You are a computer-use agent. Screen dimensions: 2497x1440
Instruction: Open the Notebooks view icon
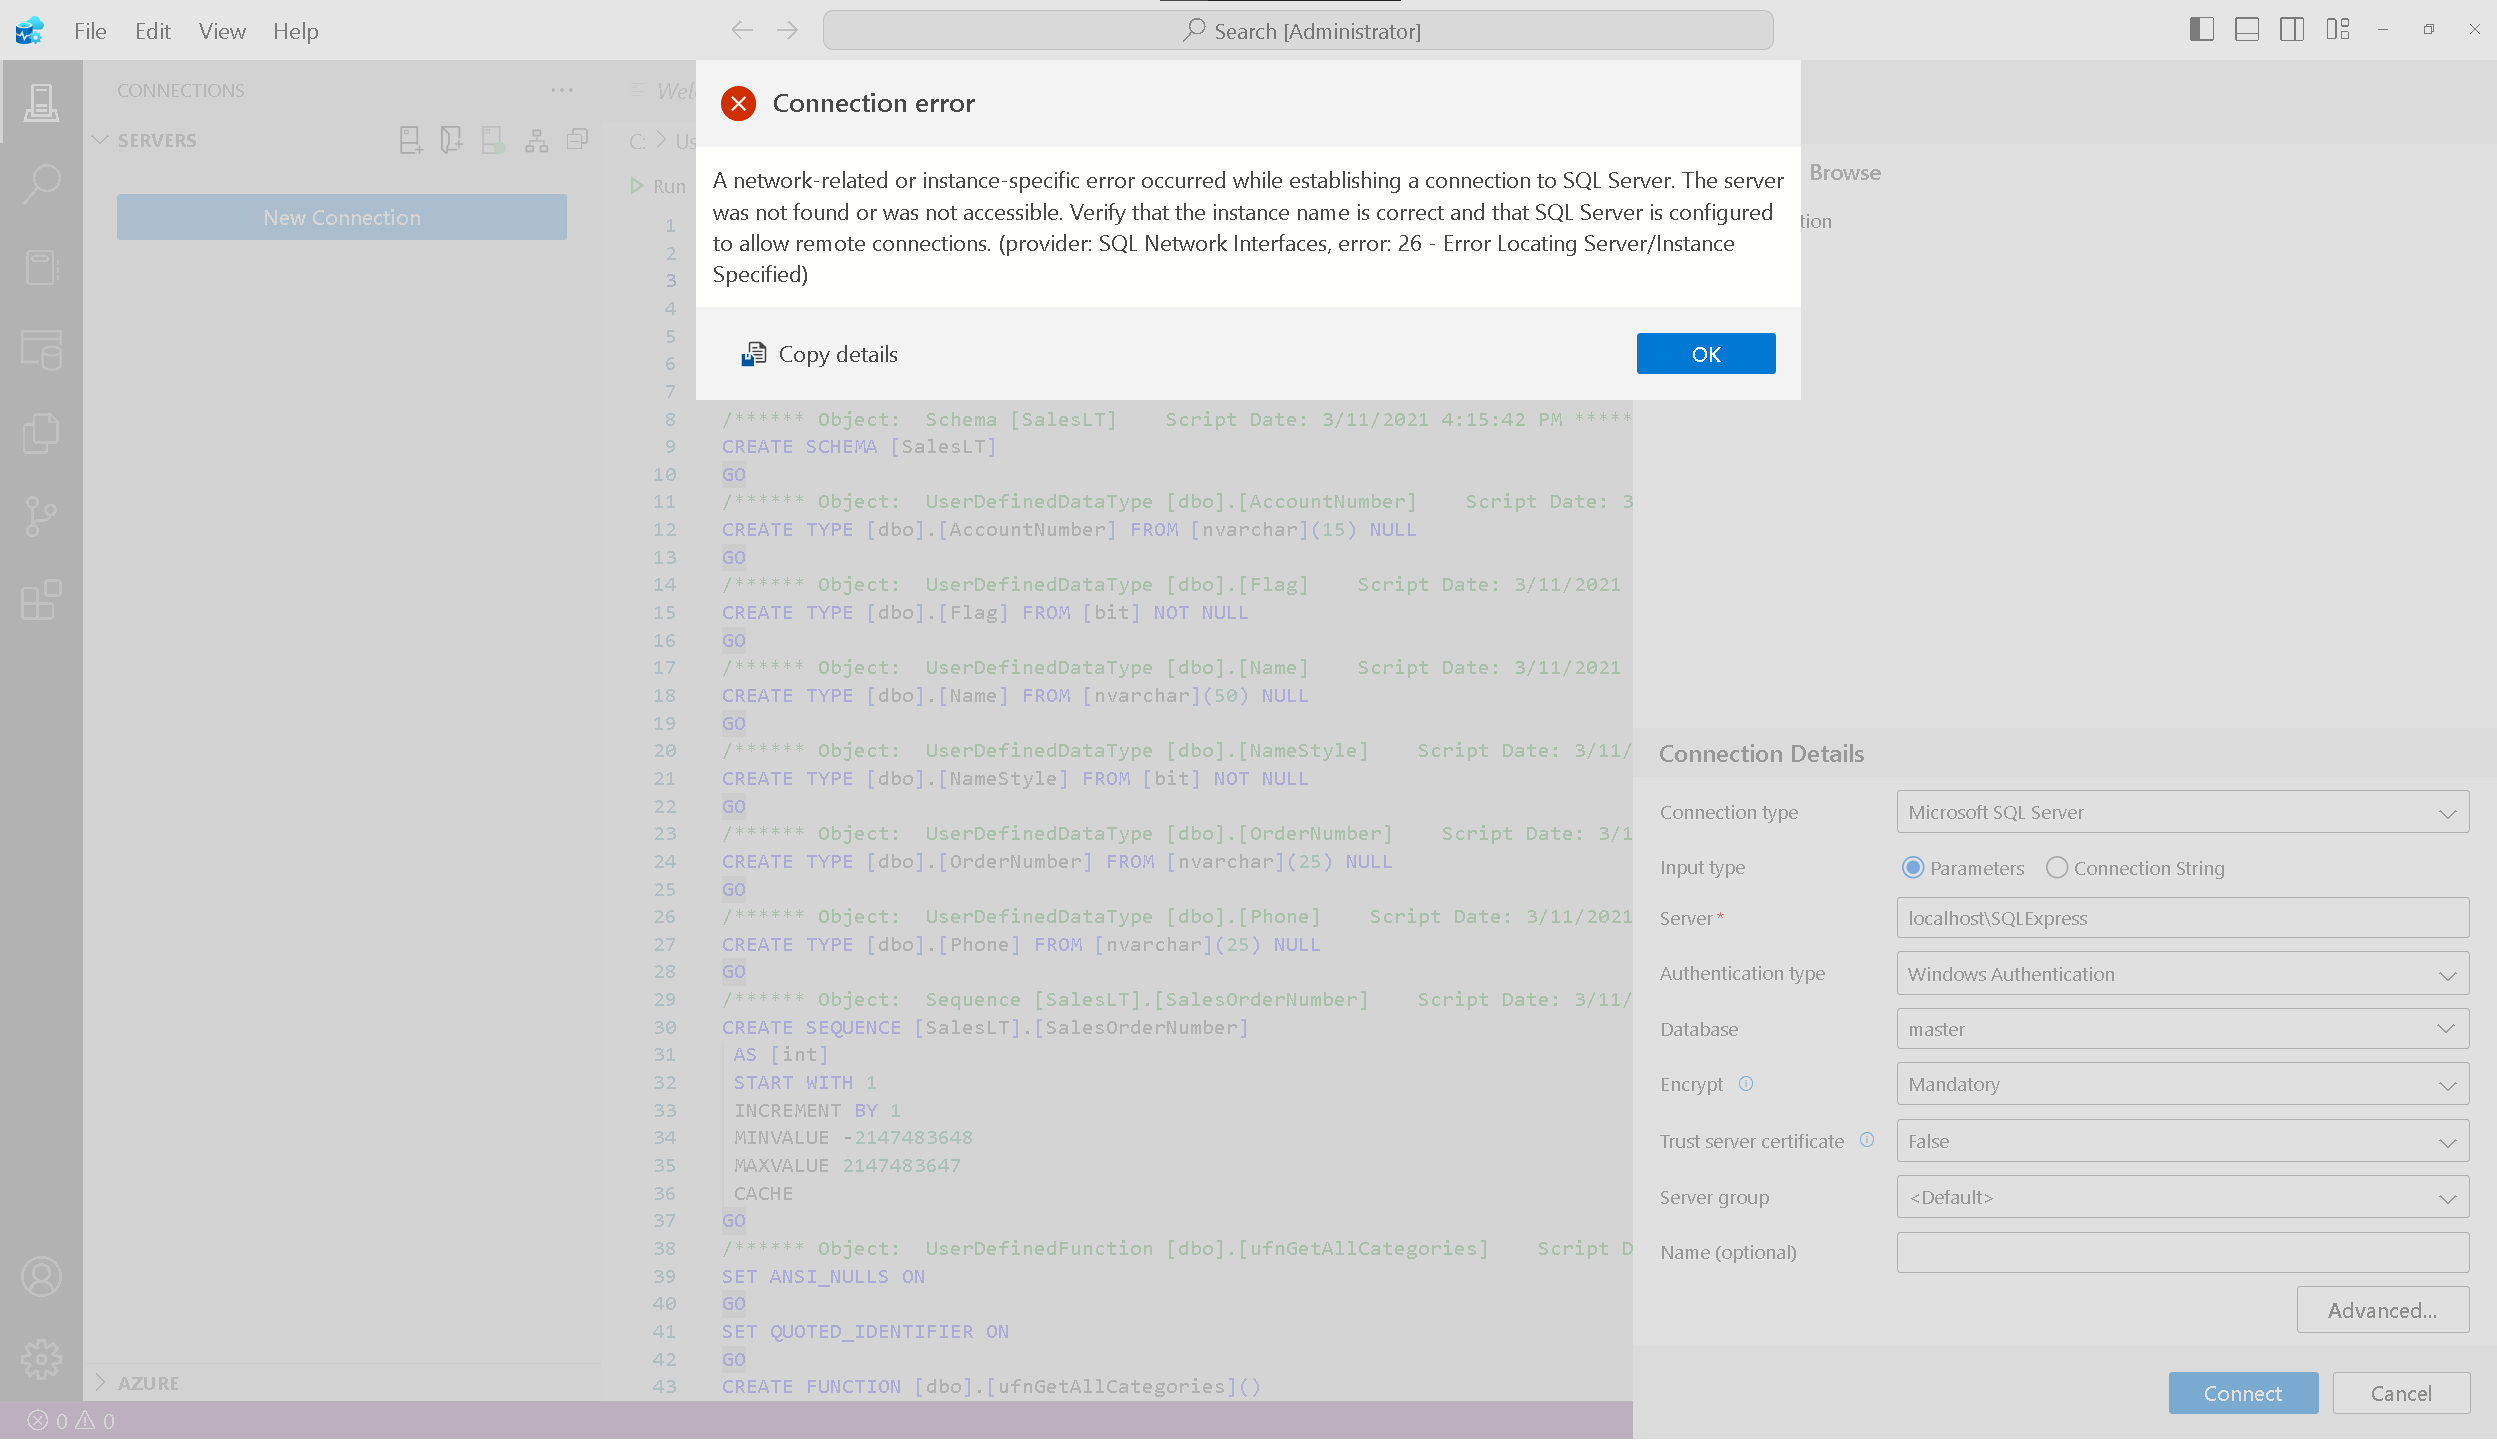41,267
